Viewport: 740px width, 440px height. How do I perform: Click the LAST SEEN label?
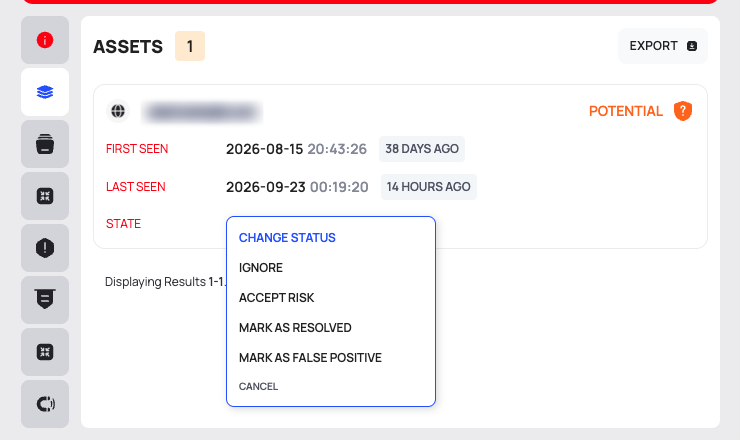135,187
